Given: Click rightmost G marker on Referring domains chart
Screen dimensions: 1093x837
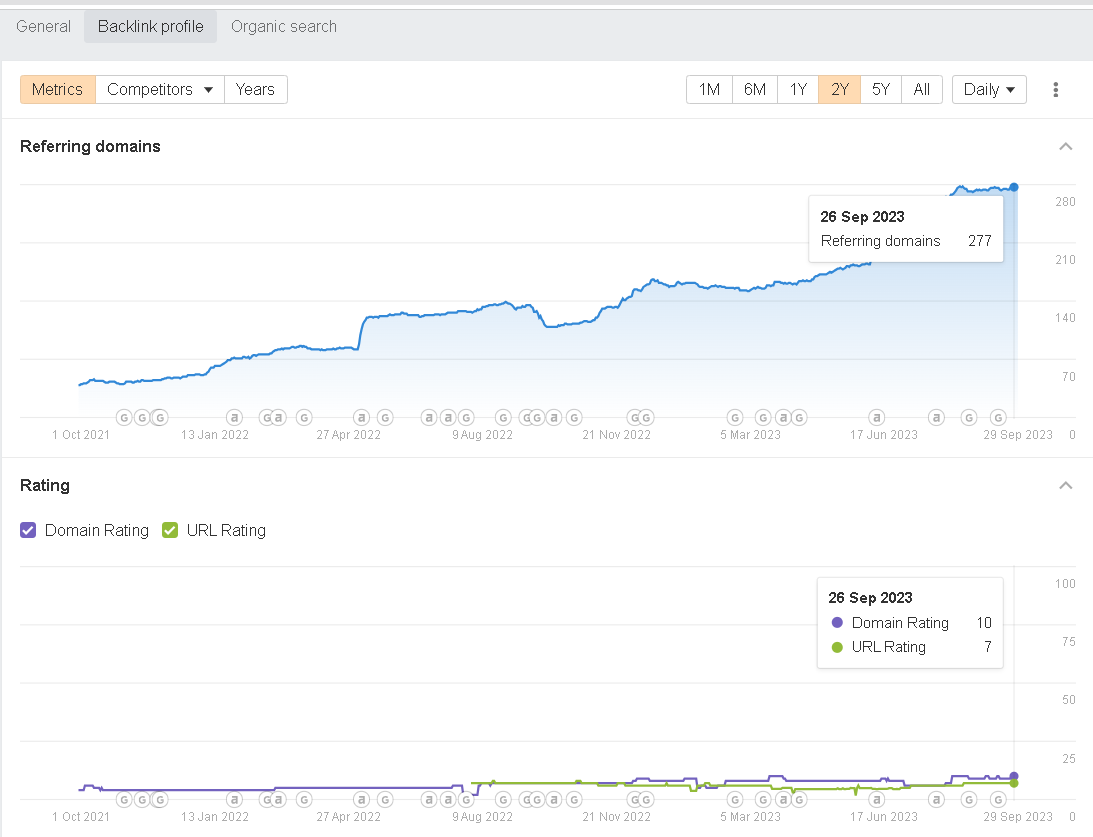Looking at the screenshot, I should (x=997, y=417).
